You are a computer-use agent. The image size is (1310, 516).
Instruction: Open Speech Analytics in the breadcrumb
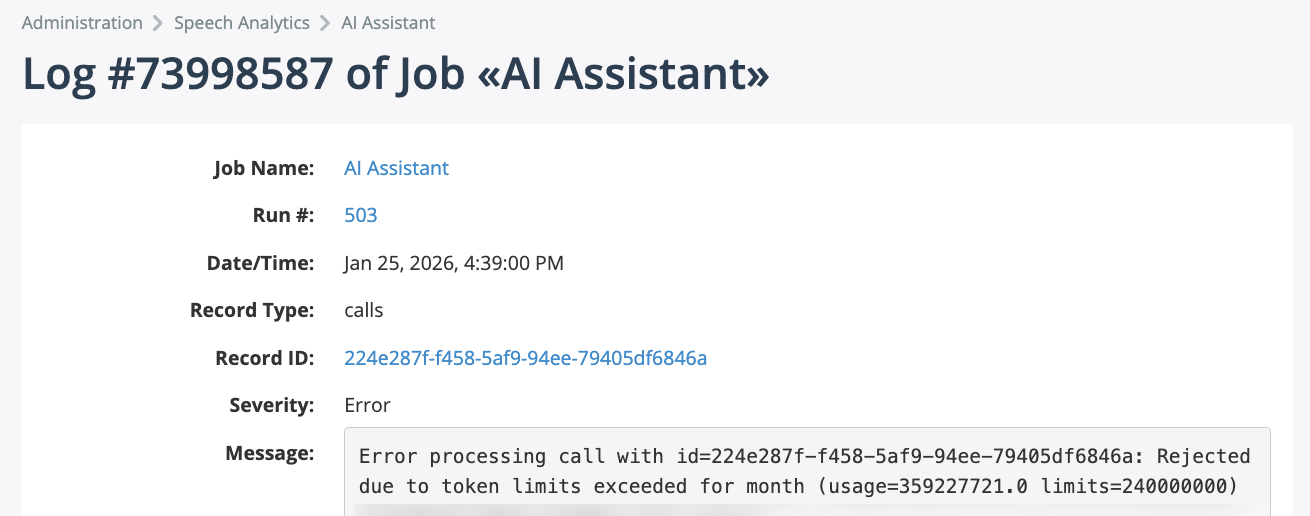click(241, 22)
